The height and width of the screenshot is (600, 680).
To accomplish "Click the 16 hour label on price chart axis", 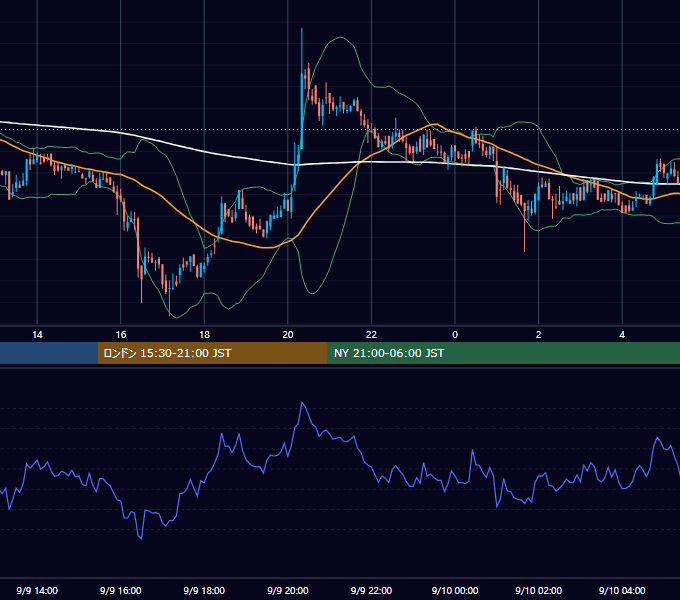I will pyautogui.click(x=121, y=335).
